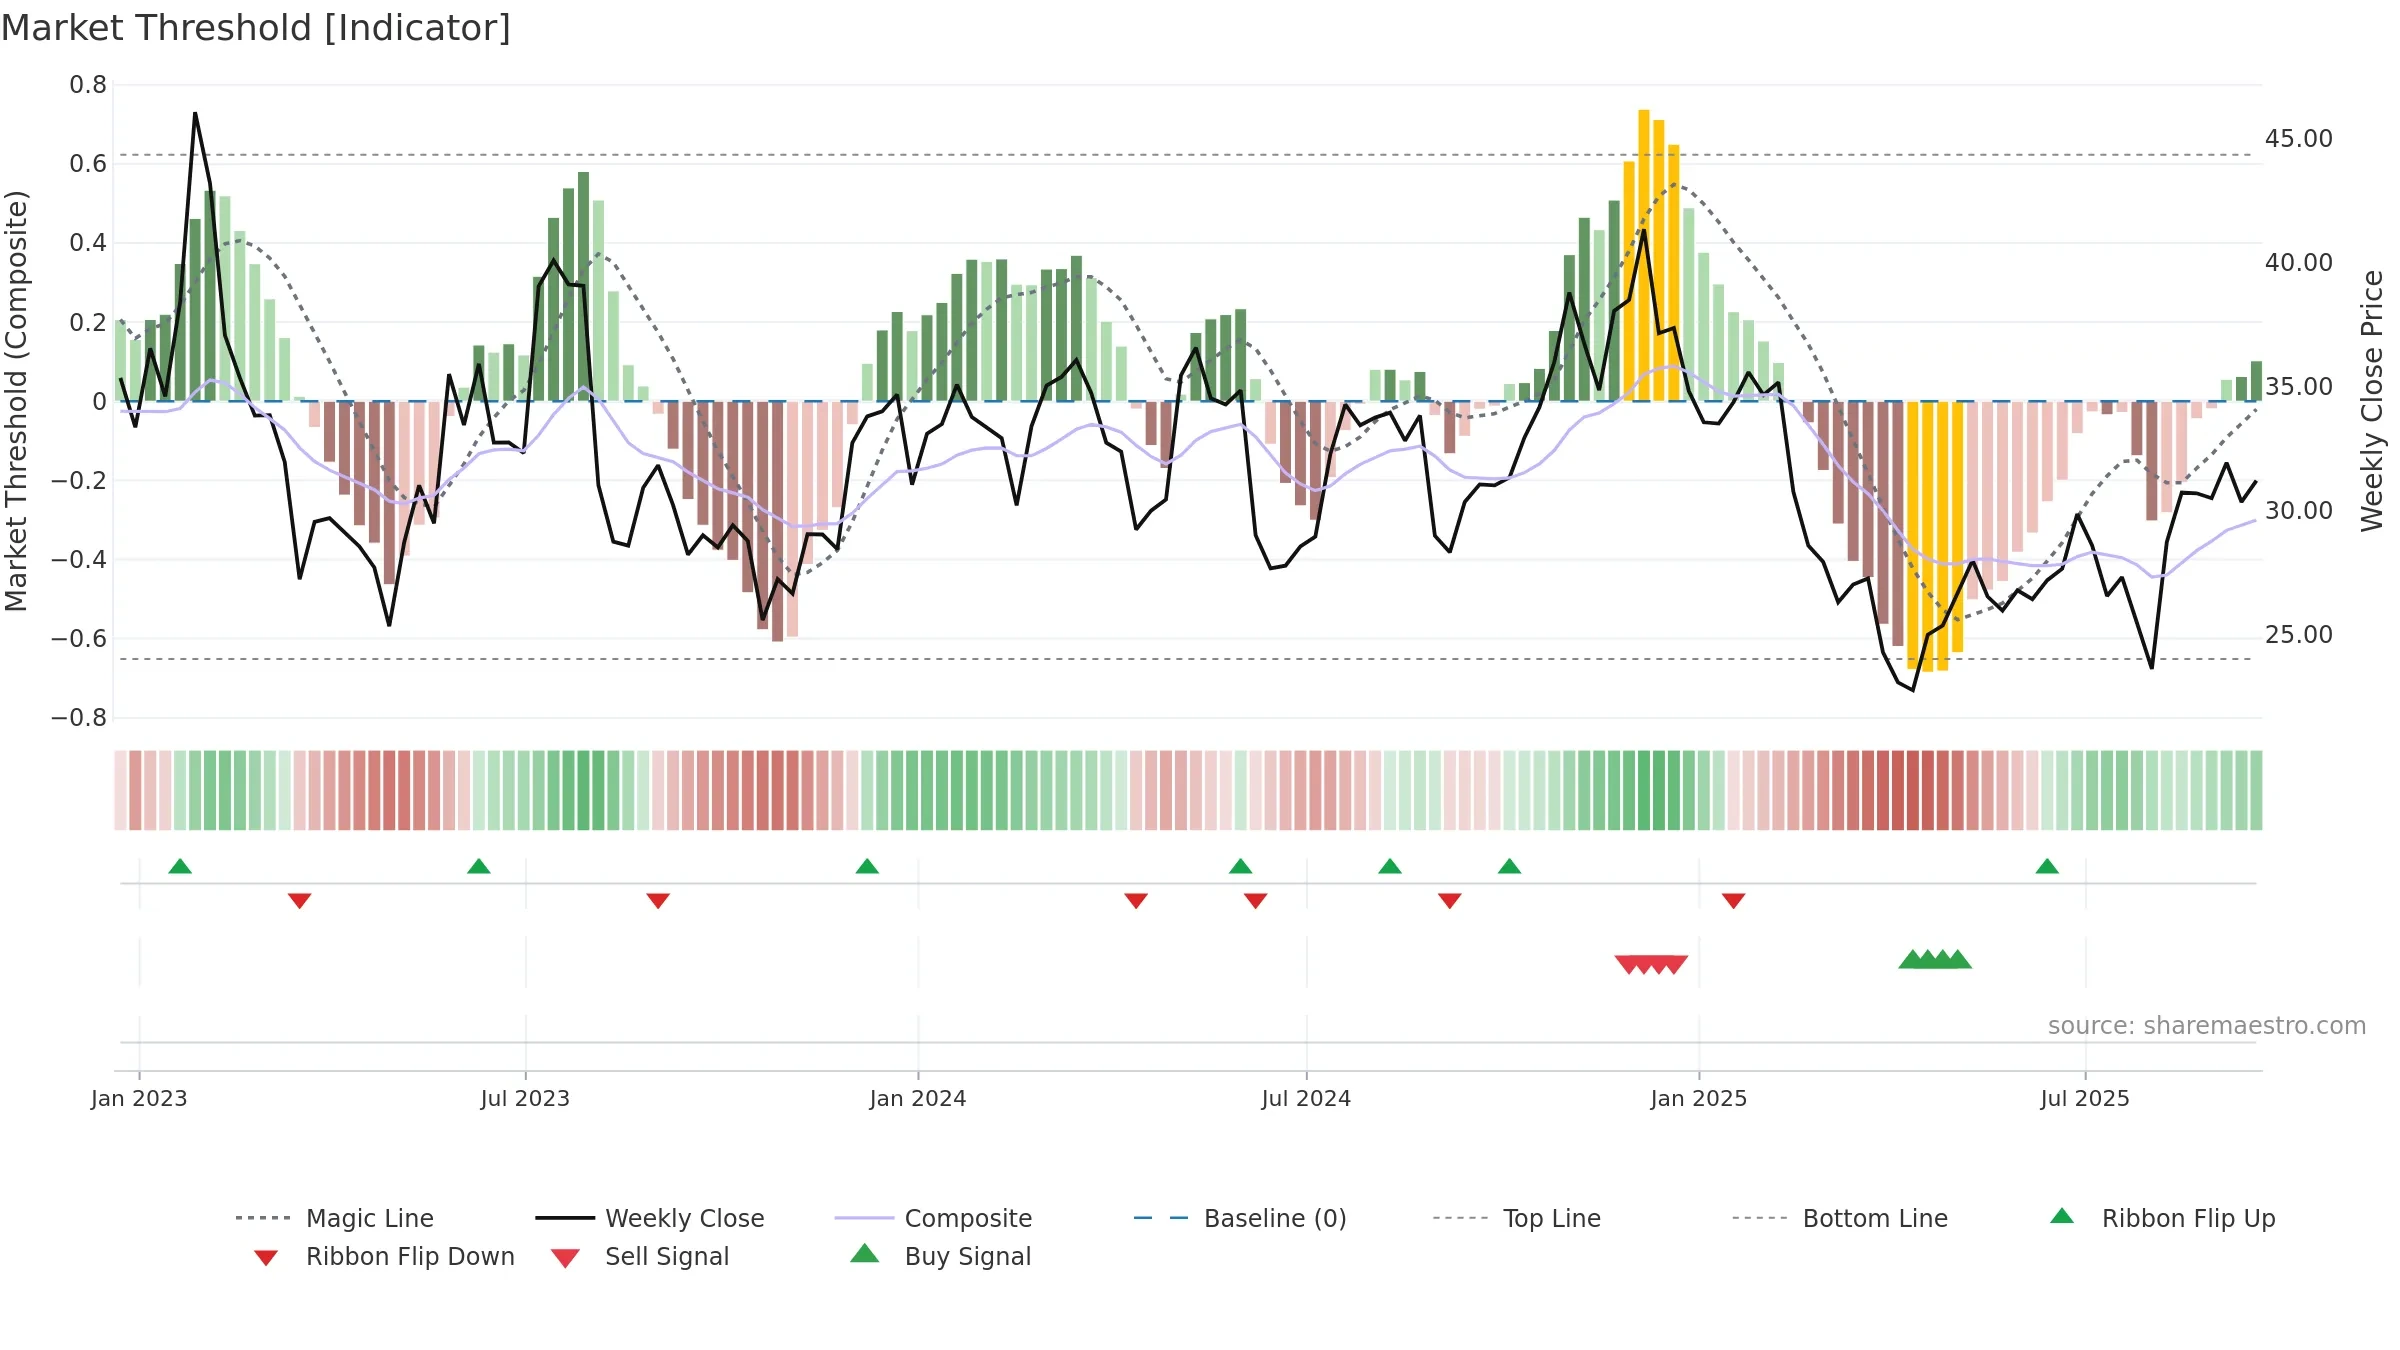Click the Weekly Close Price axis title

[x=2372, y=401]
